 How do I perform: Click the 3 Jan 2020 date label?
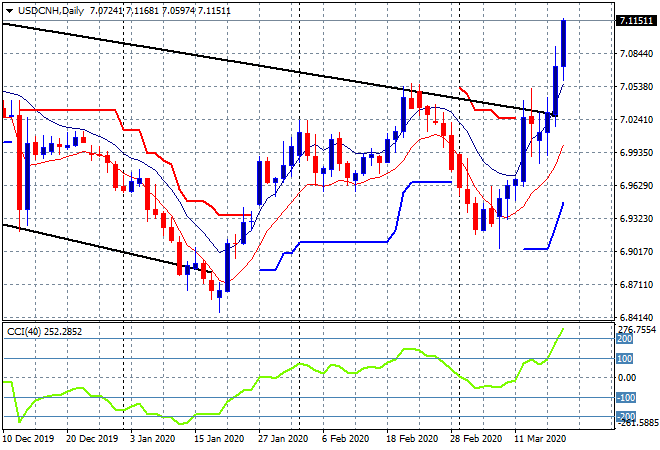[152, 439]
